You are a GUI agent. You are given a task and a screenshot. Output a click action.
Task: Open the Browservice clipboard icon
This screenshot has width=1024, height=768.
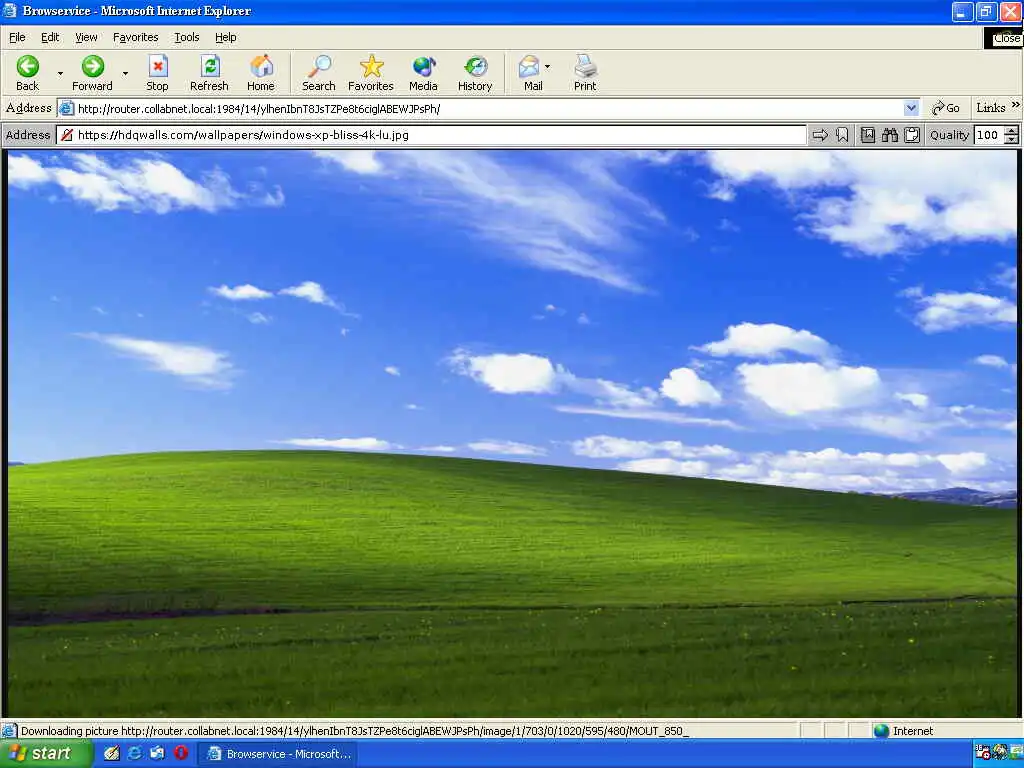coord(912,135)
